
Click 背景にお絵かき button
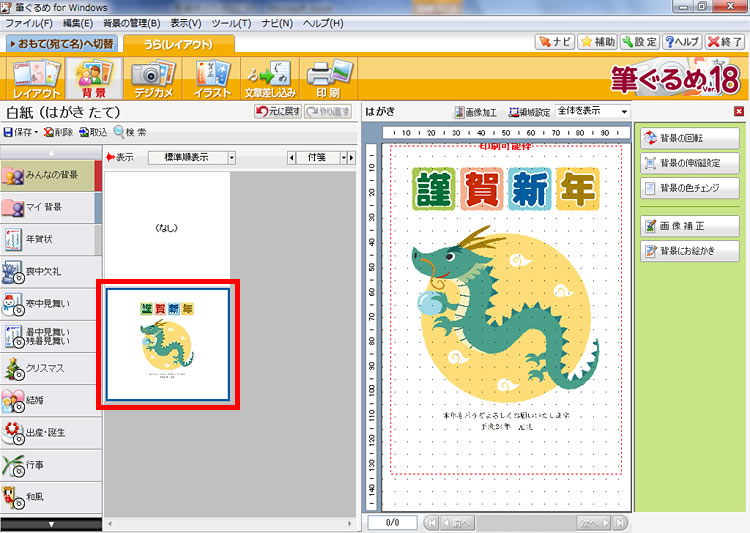[690, 251]
